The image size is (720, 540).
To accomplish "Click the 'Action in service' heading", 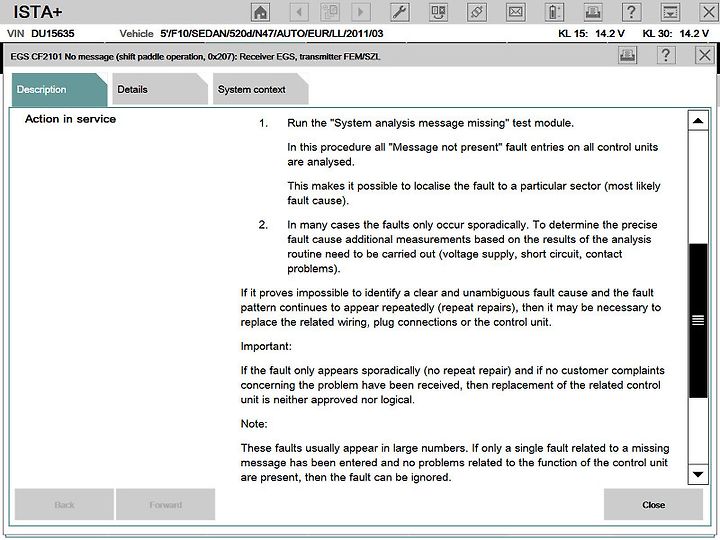I will [x=70, y=119].
